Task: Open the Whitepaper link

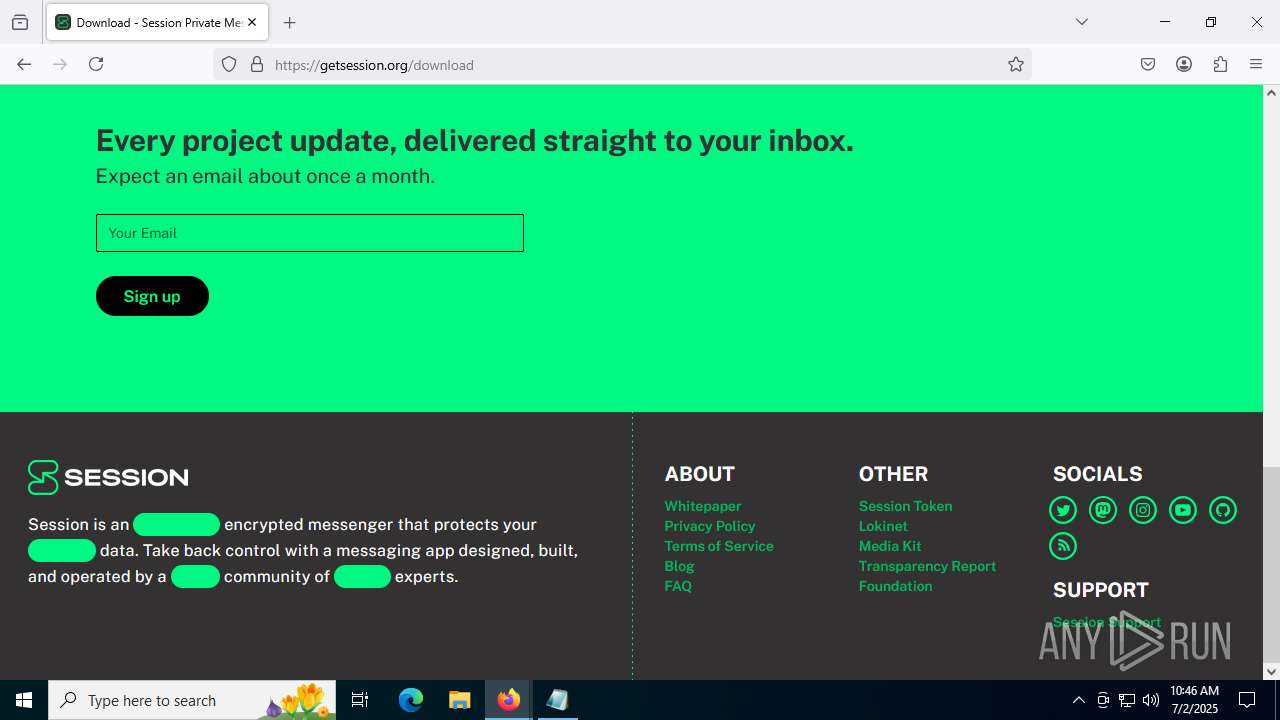Action: 703,506
